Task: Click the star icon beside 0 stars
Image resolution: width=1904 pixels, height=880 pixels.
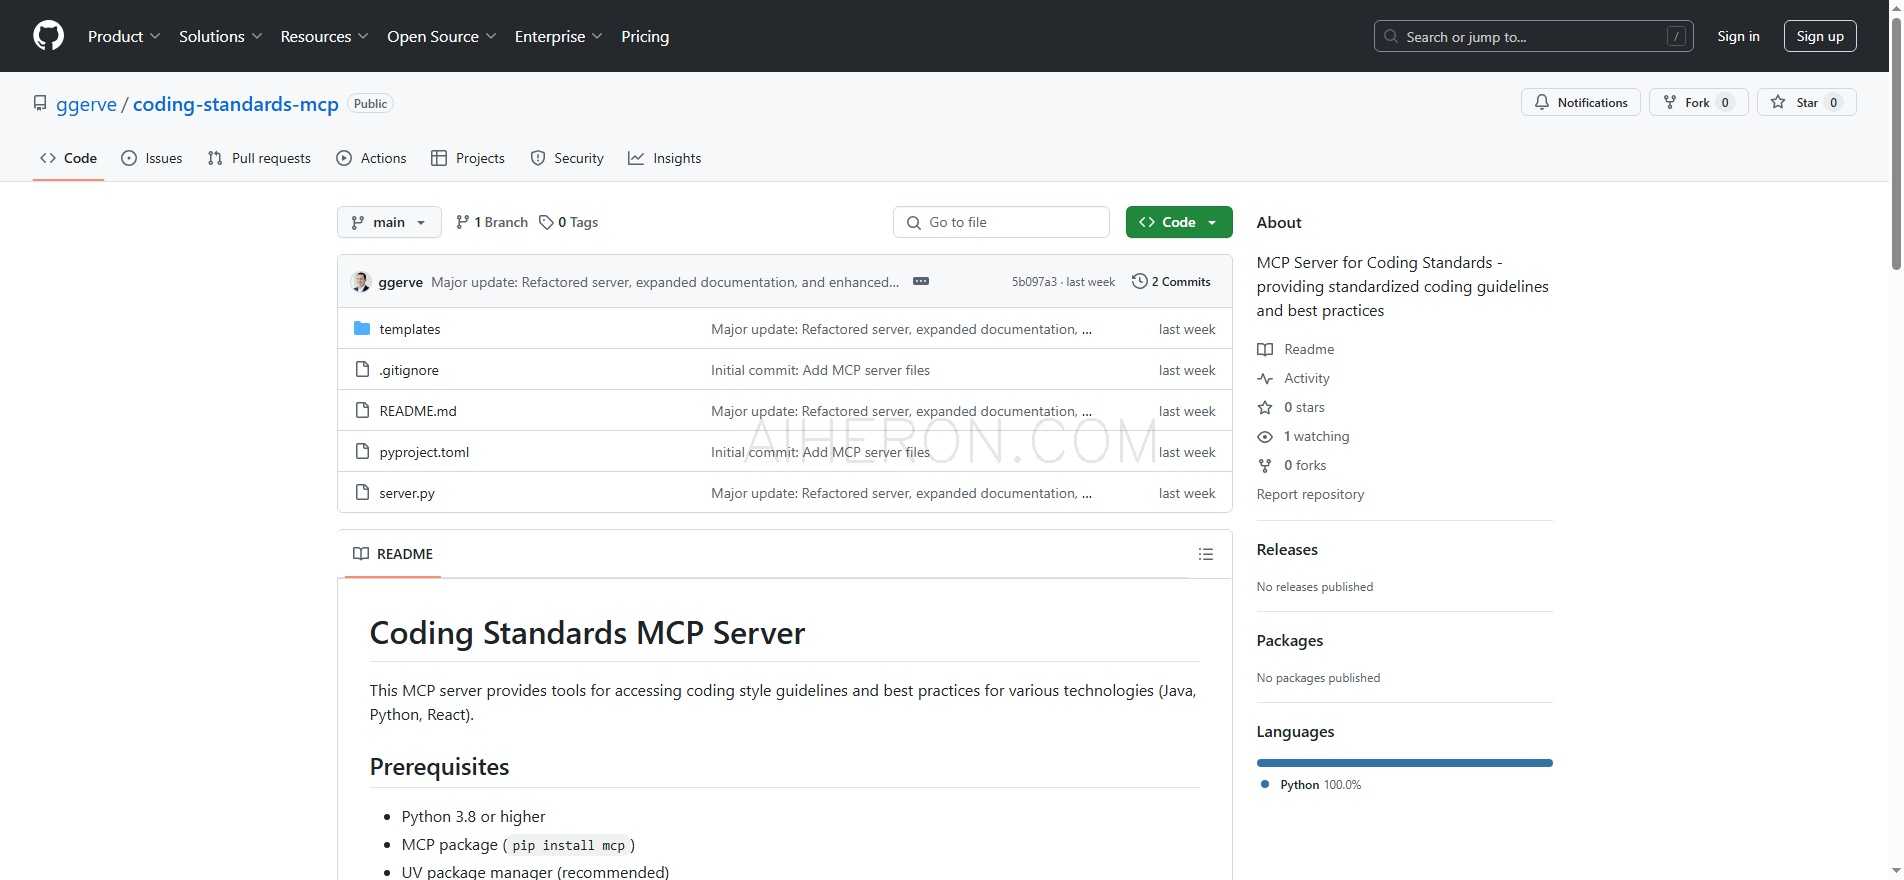Action: 1265,407
